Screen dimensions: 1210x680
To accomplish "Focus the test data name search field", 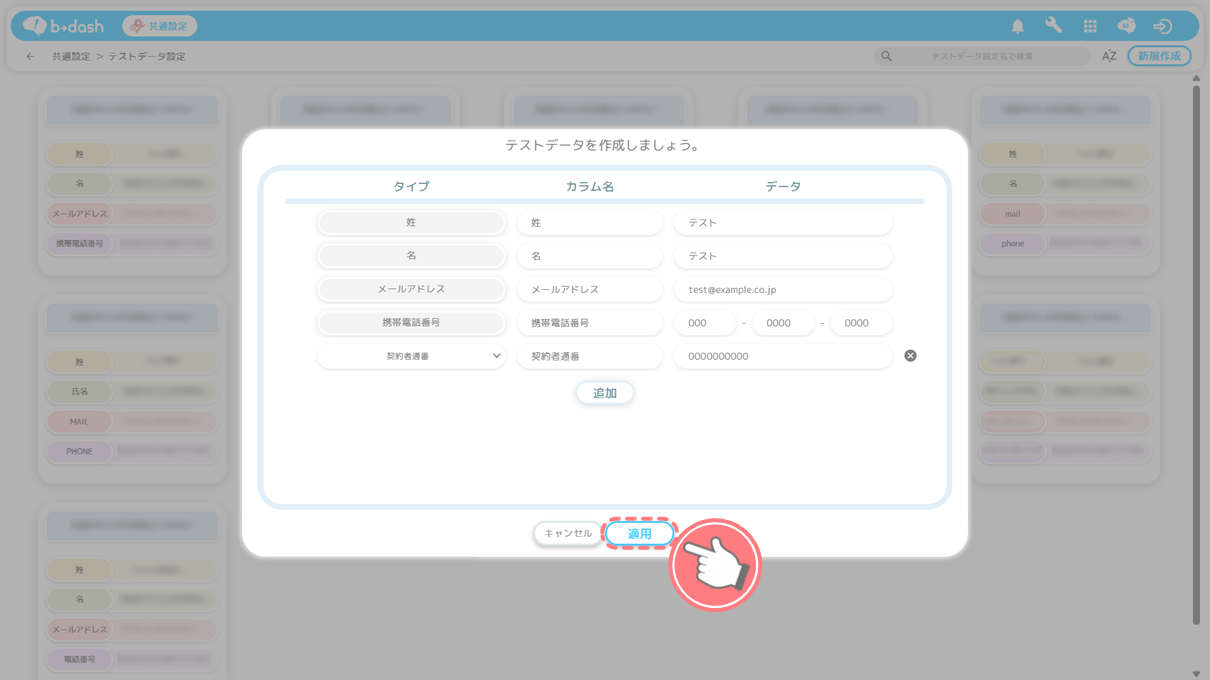I will 990,57.
